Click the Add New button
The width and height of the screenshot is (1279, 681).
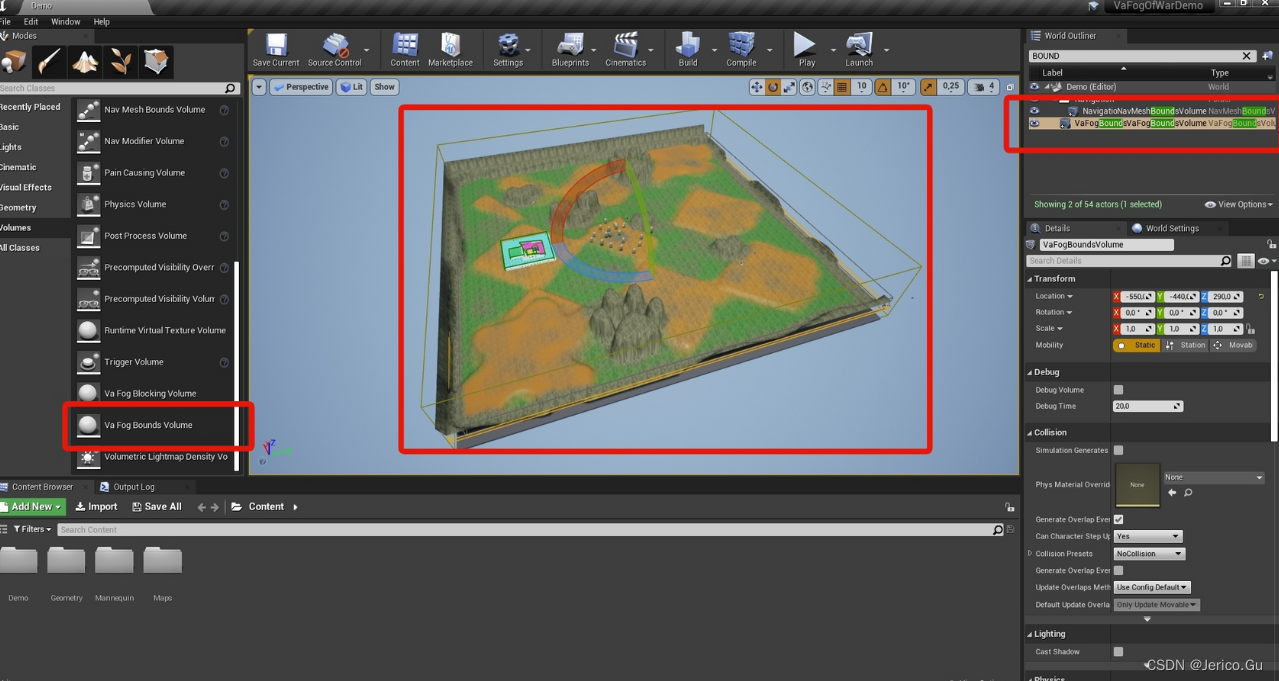33,507
